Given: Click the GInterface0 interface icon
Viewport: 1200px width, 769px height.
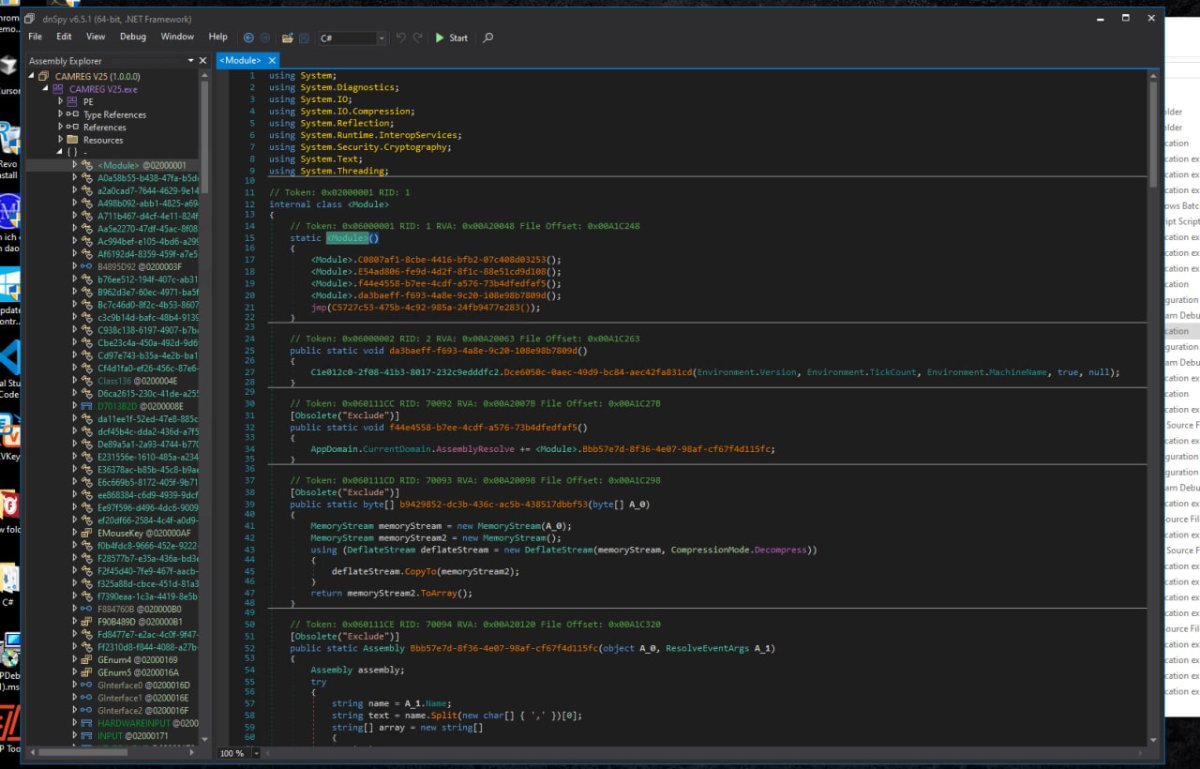Looking at the screenshot, I should click(87, 685).
